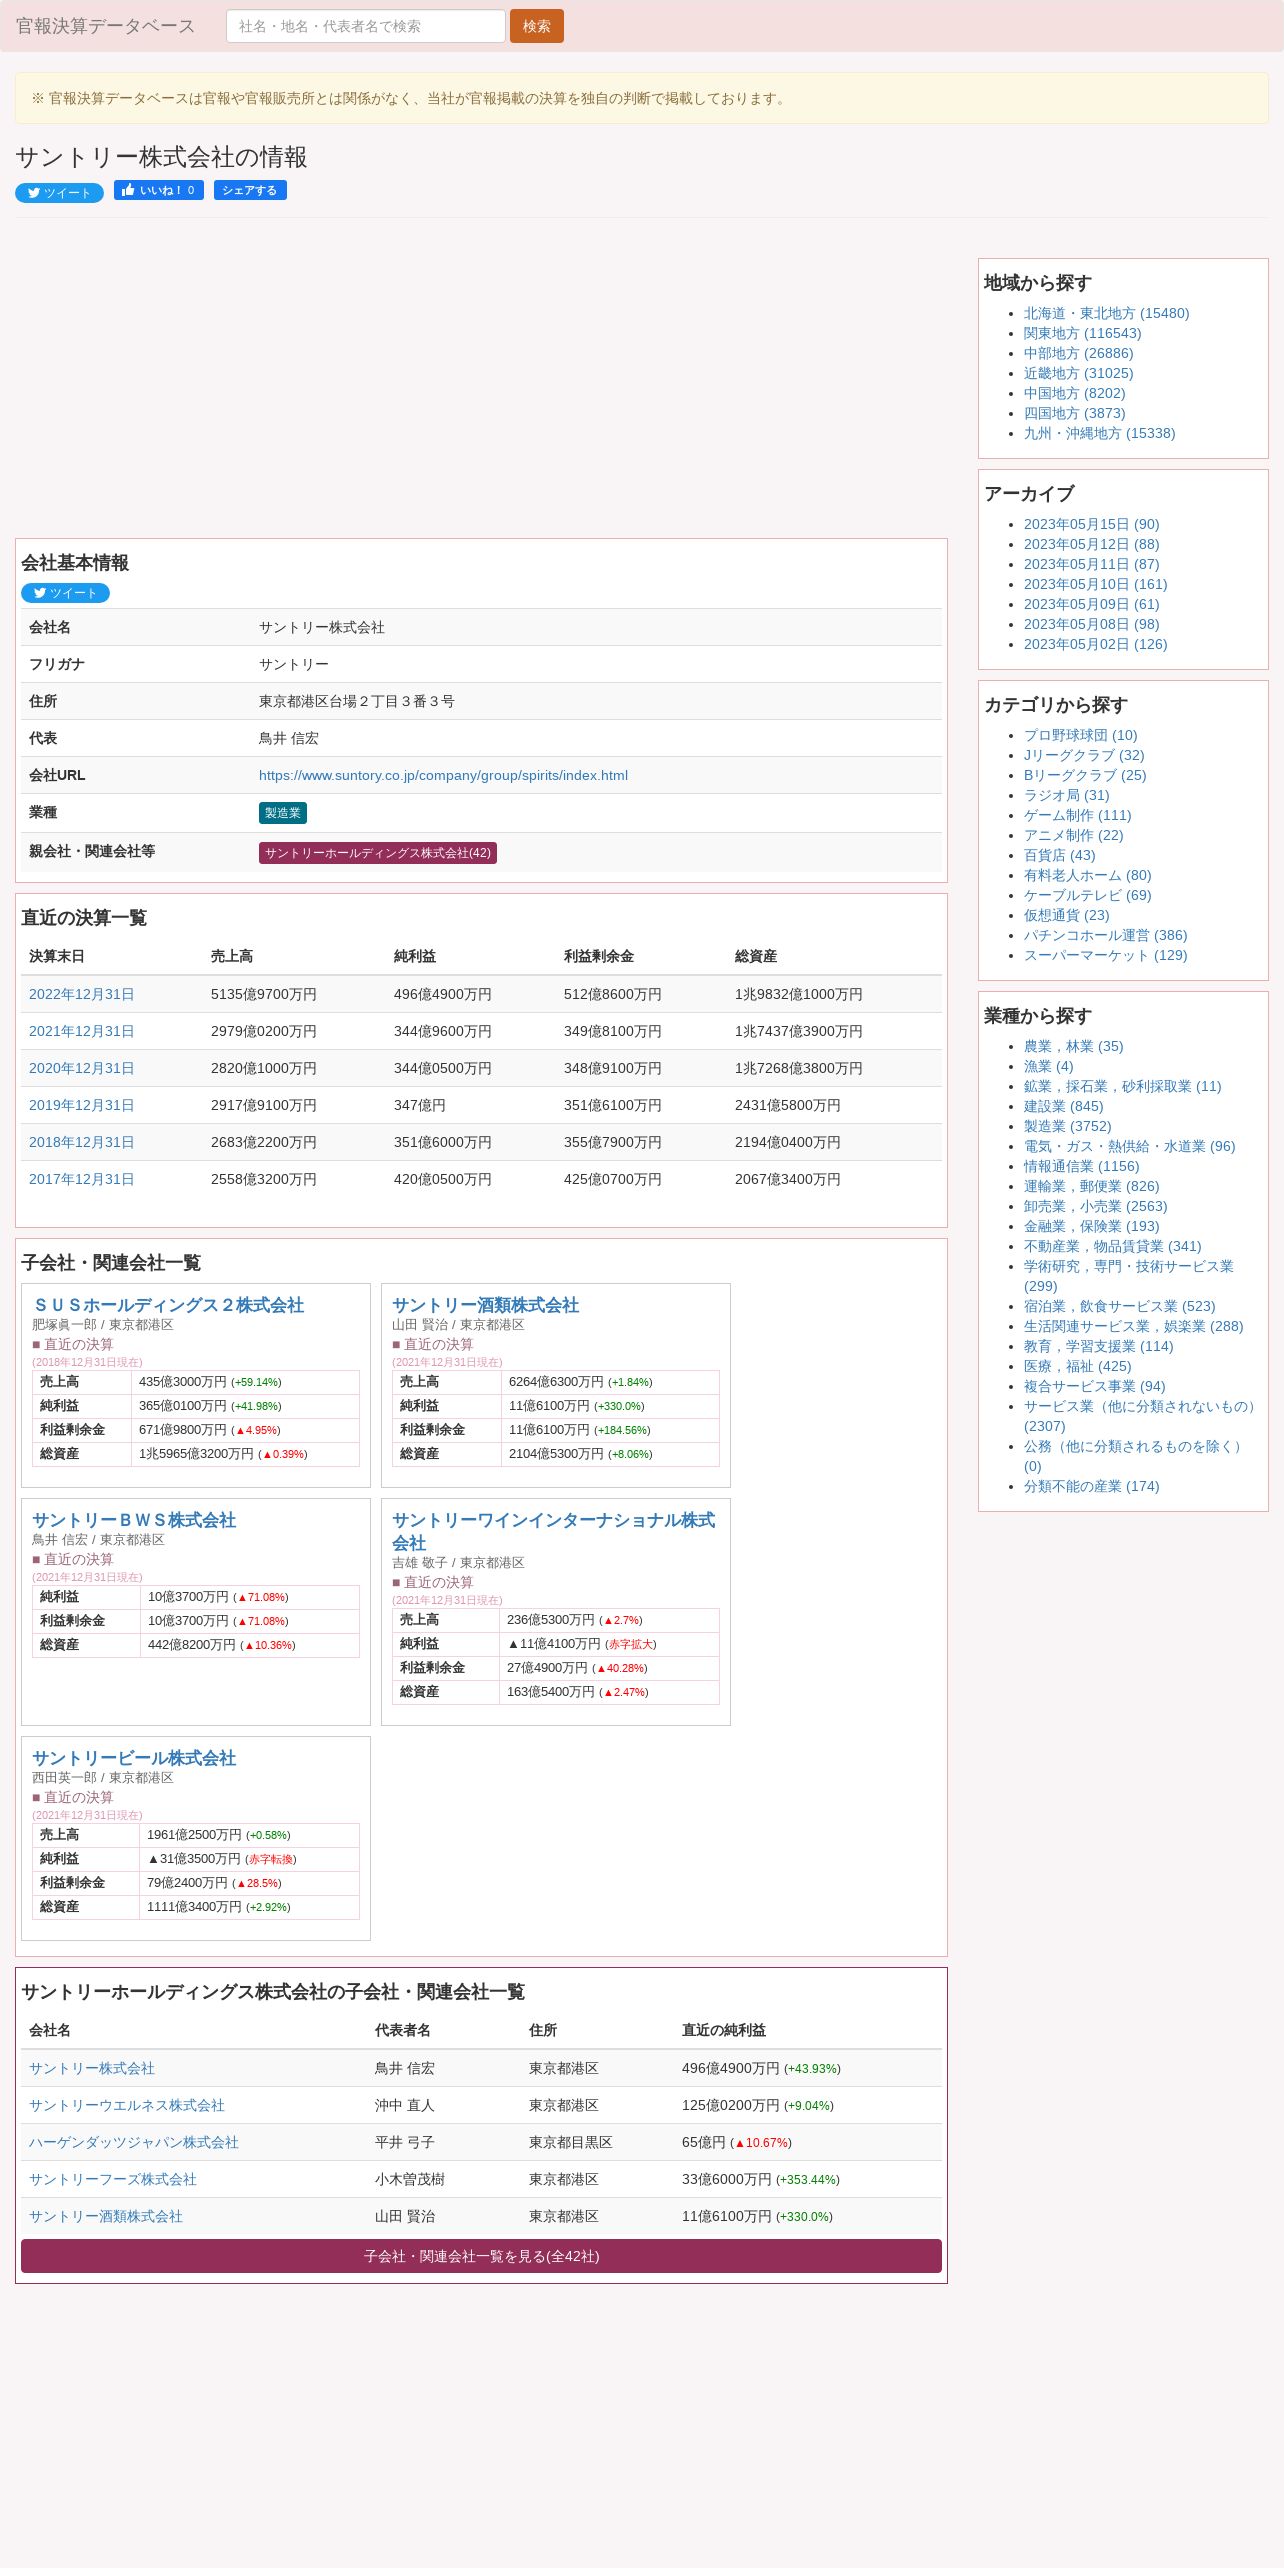Click the orange 検索 button
Image resolution: width=1284 pixels, height=2568 pixels.
(537, 26)
